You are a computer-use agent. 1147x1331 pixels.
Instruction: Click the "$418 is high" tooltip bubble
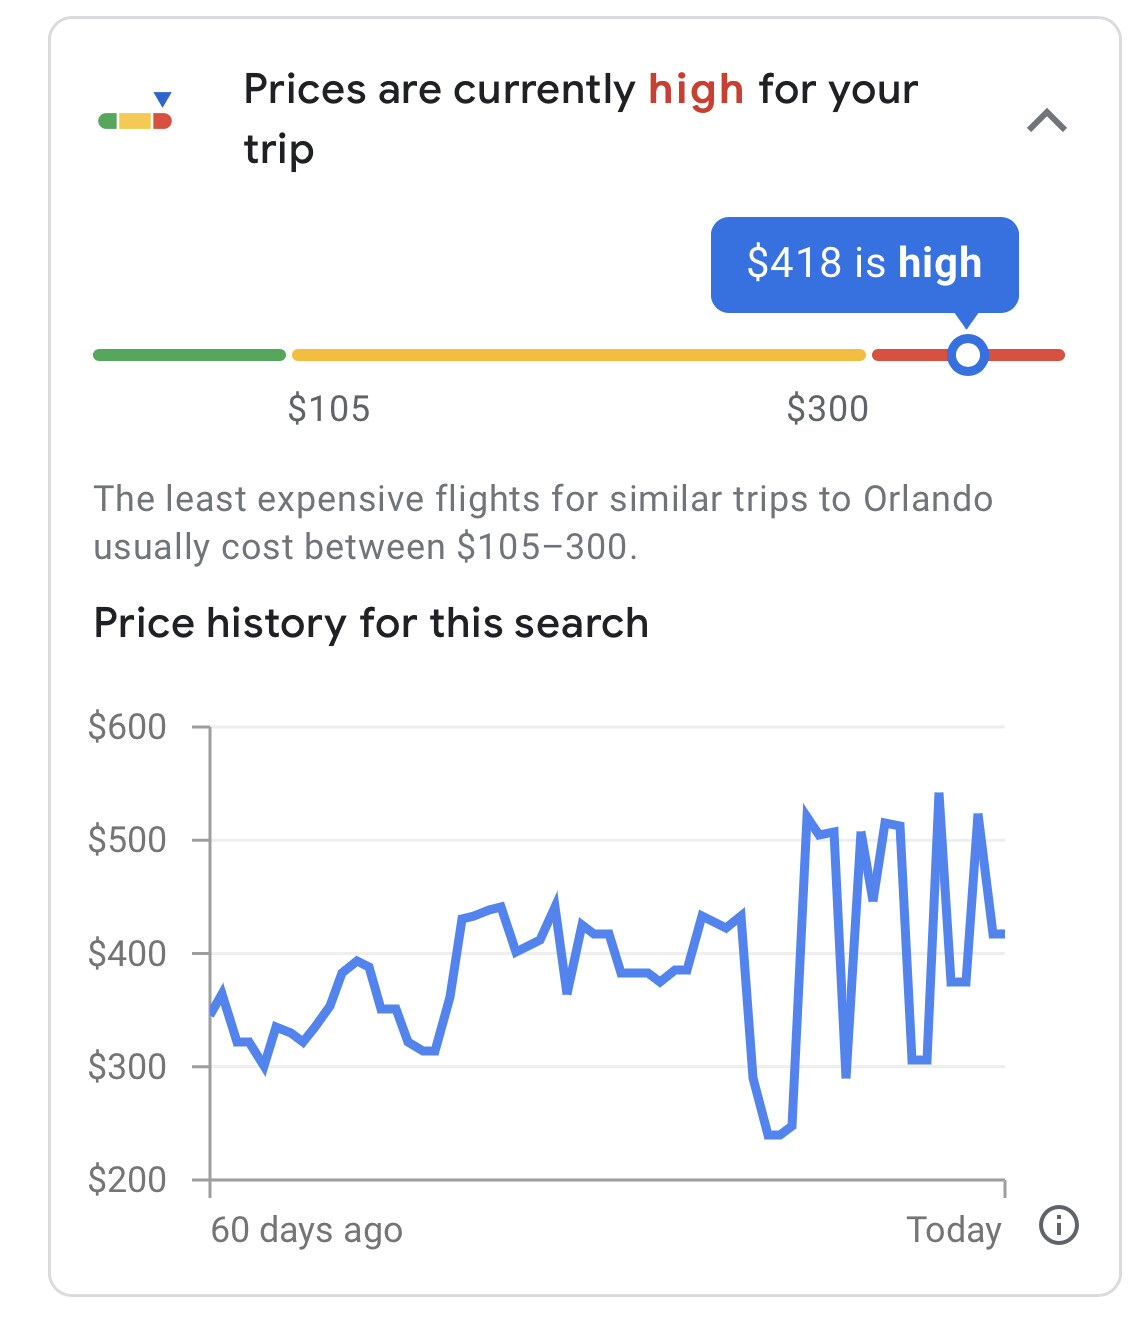tap(864, 264)
